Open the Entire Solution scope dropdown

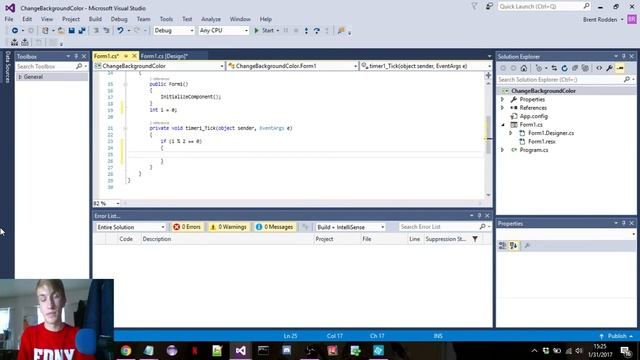(x=130, y=227)
